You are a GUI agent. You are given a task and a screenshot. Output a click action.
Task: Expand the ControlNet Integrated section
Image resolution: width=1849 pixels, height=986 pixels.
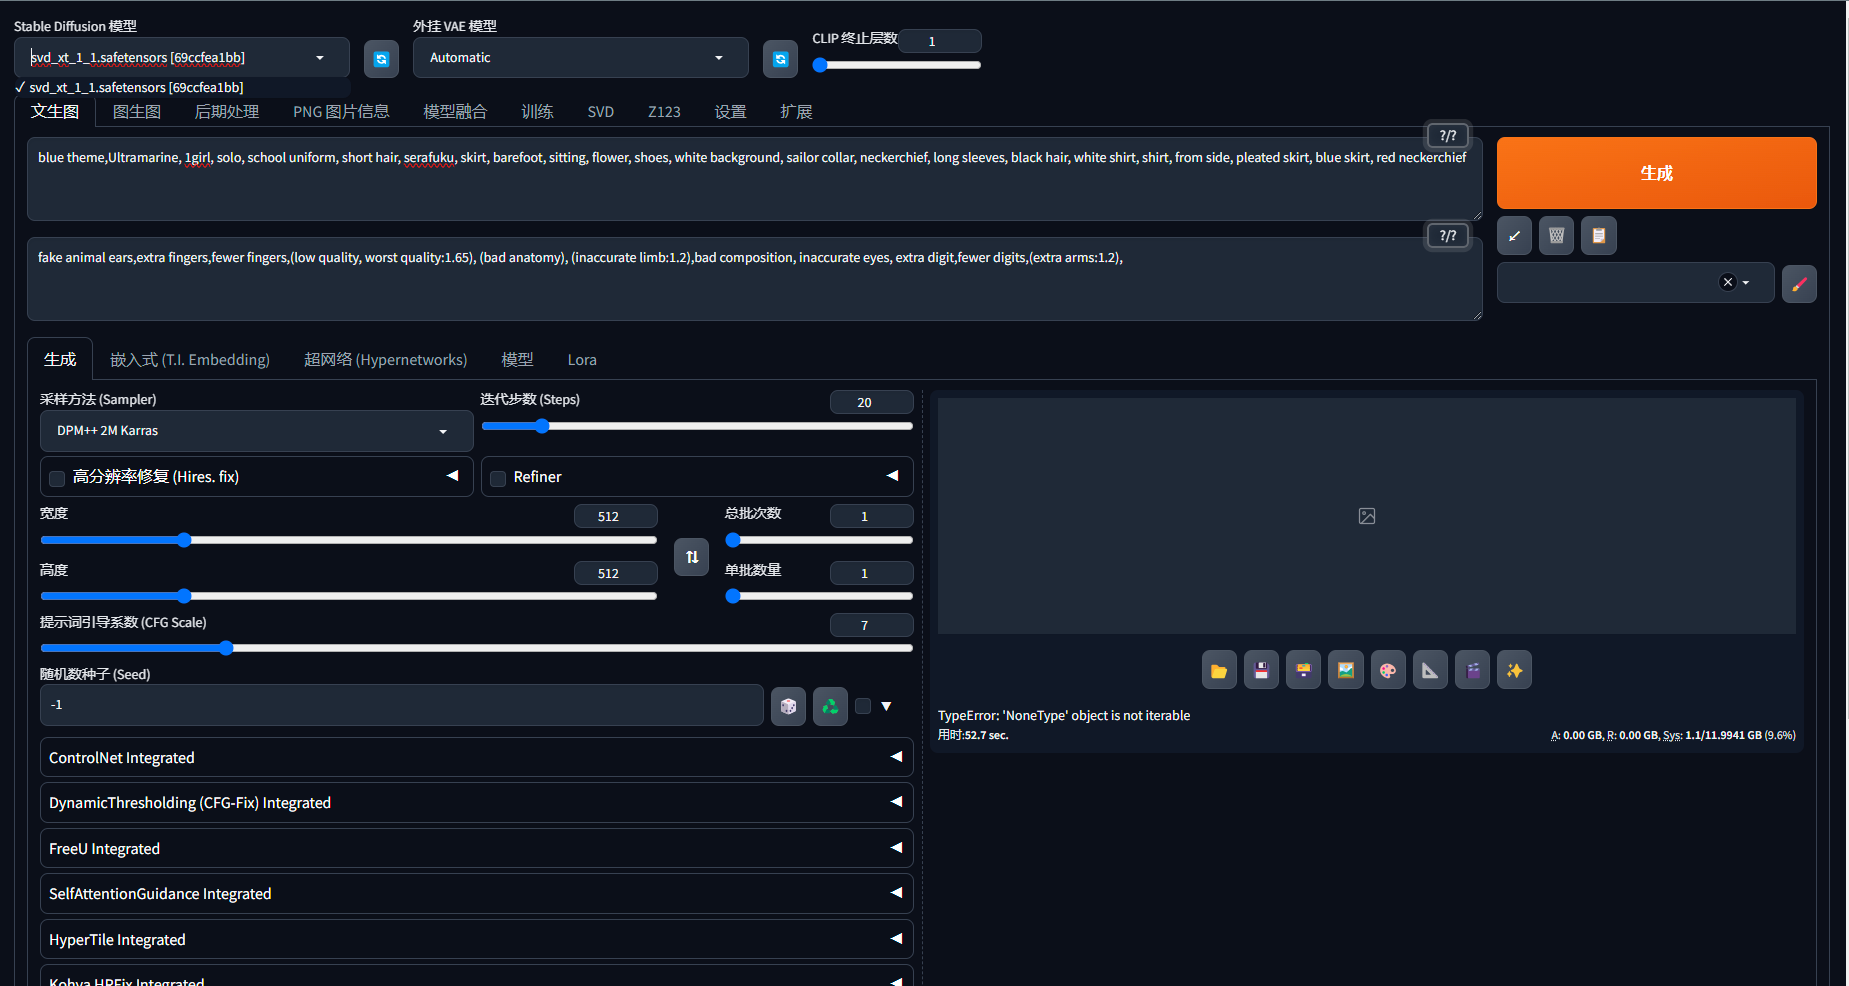476,758
